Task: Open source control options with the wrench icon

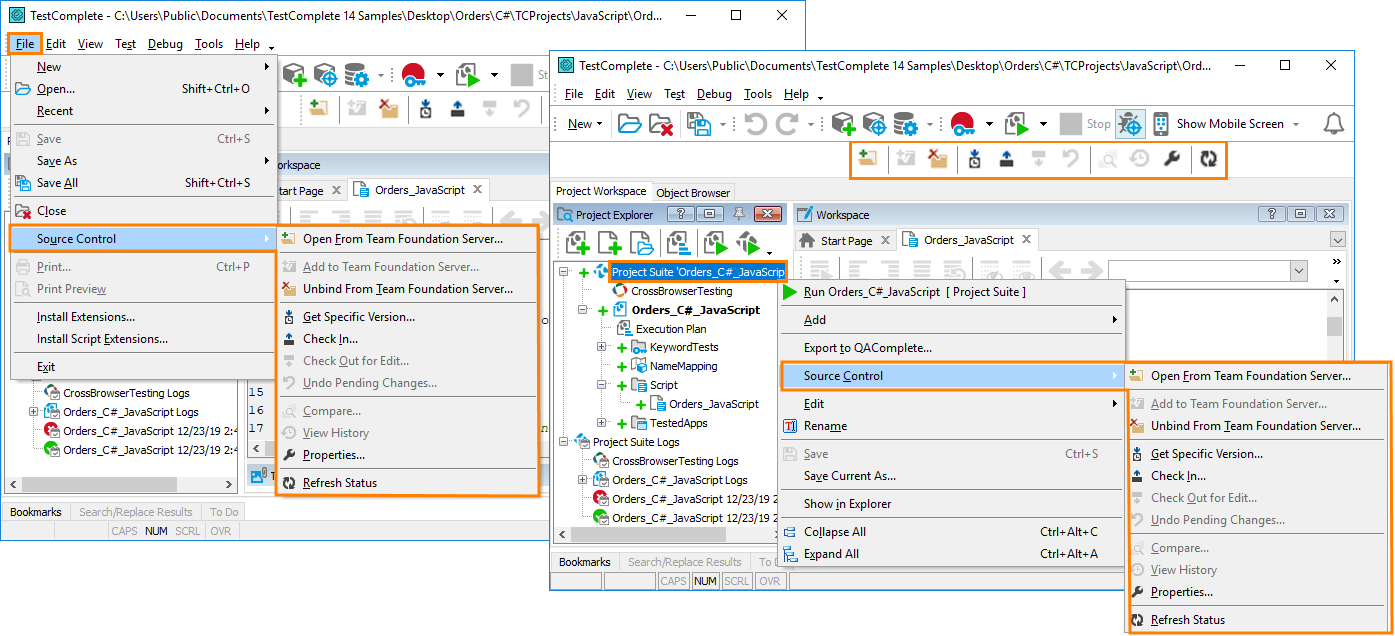Action: click(1172, 158)
